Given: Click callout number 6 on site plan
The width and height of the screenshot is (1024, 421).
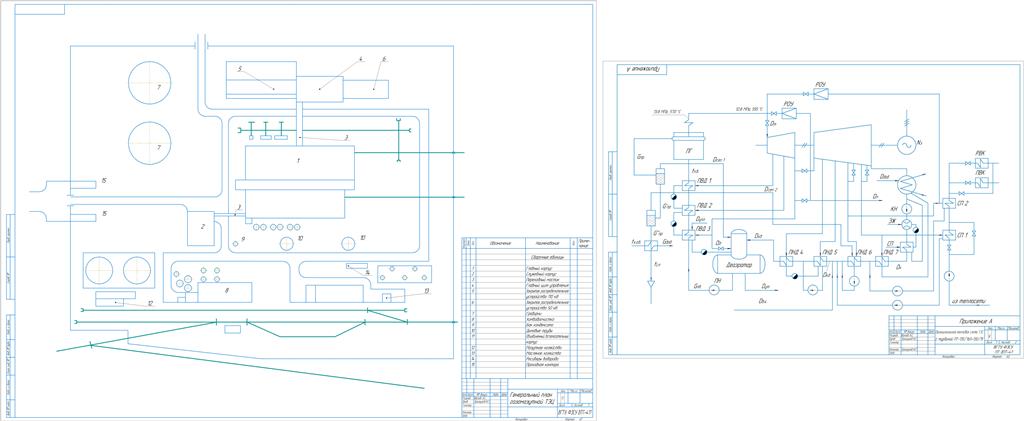Looking at the screenshot, I should (383, 59).
